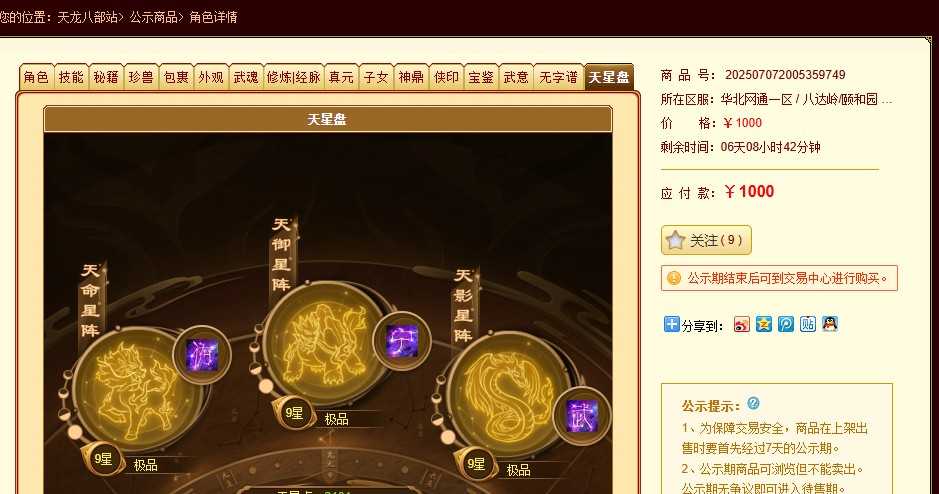Open the 无字谱 tab

tap(558, 77)
